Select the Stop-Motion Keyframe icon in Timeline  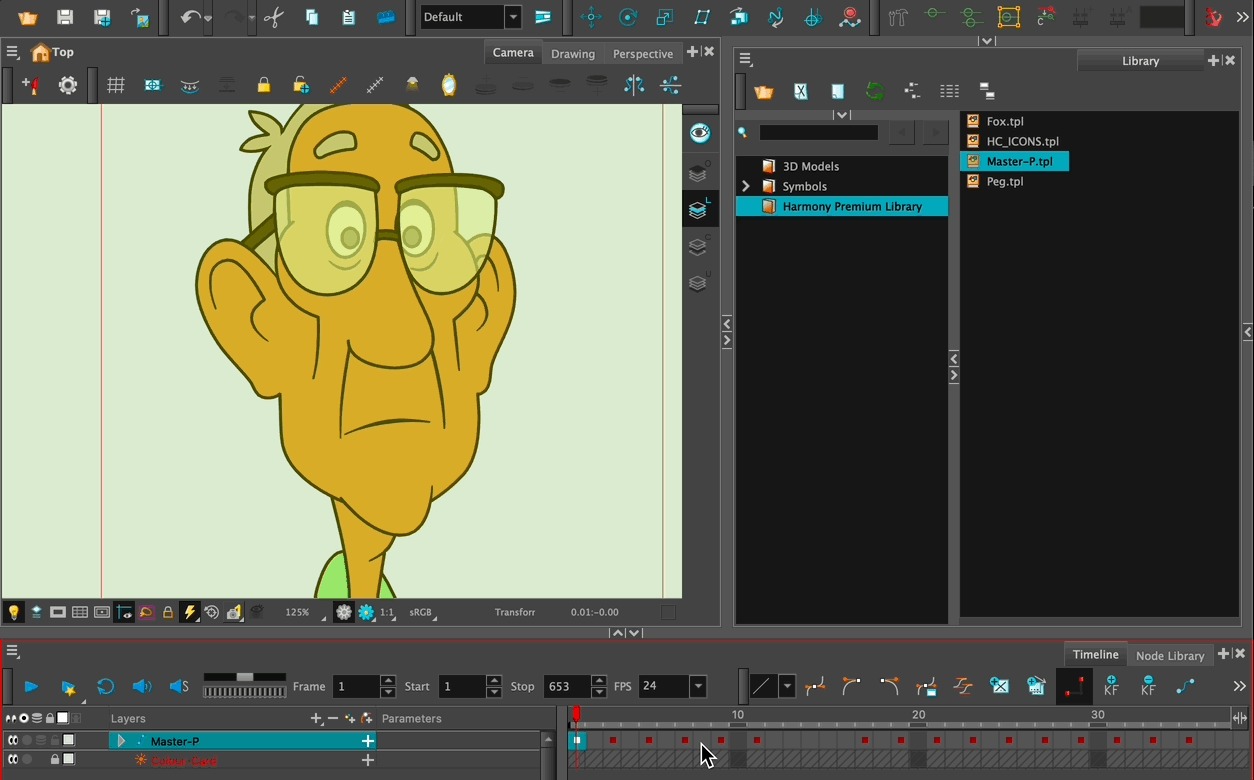(x=1074, y=686)
